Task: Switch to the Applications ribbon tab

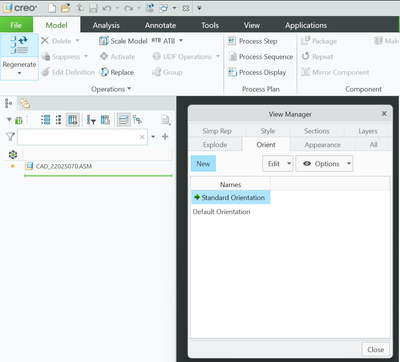Action: [x=306, y=25]
